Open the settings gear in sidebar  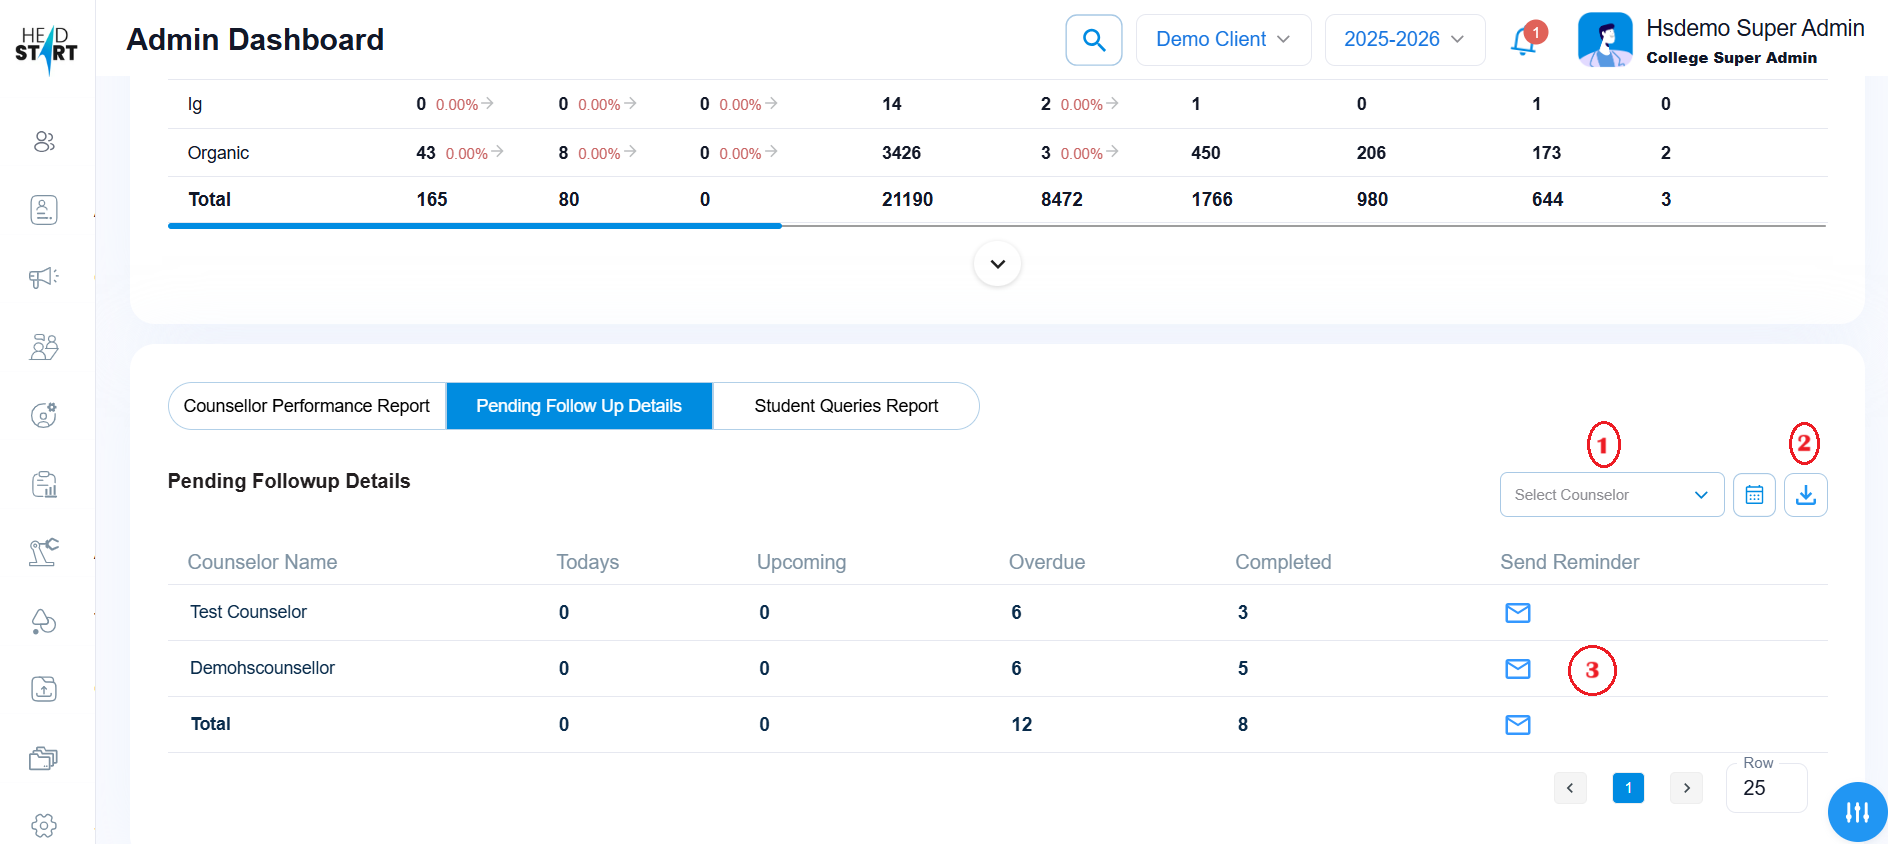pos(44,825)
